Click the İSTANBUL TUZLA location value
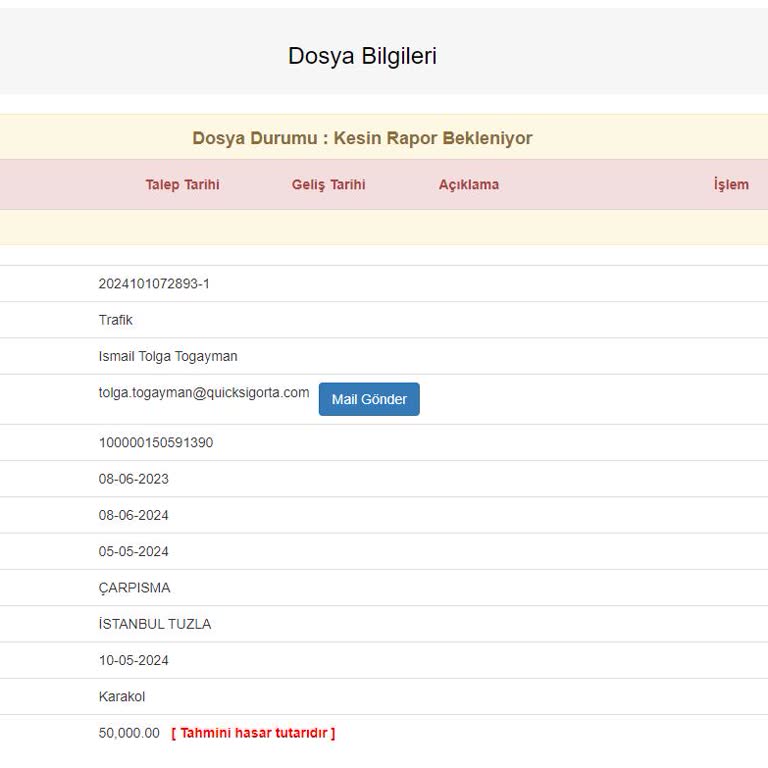 155,624
